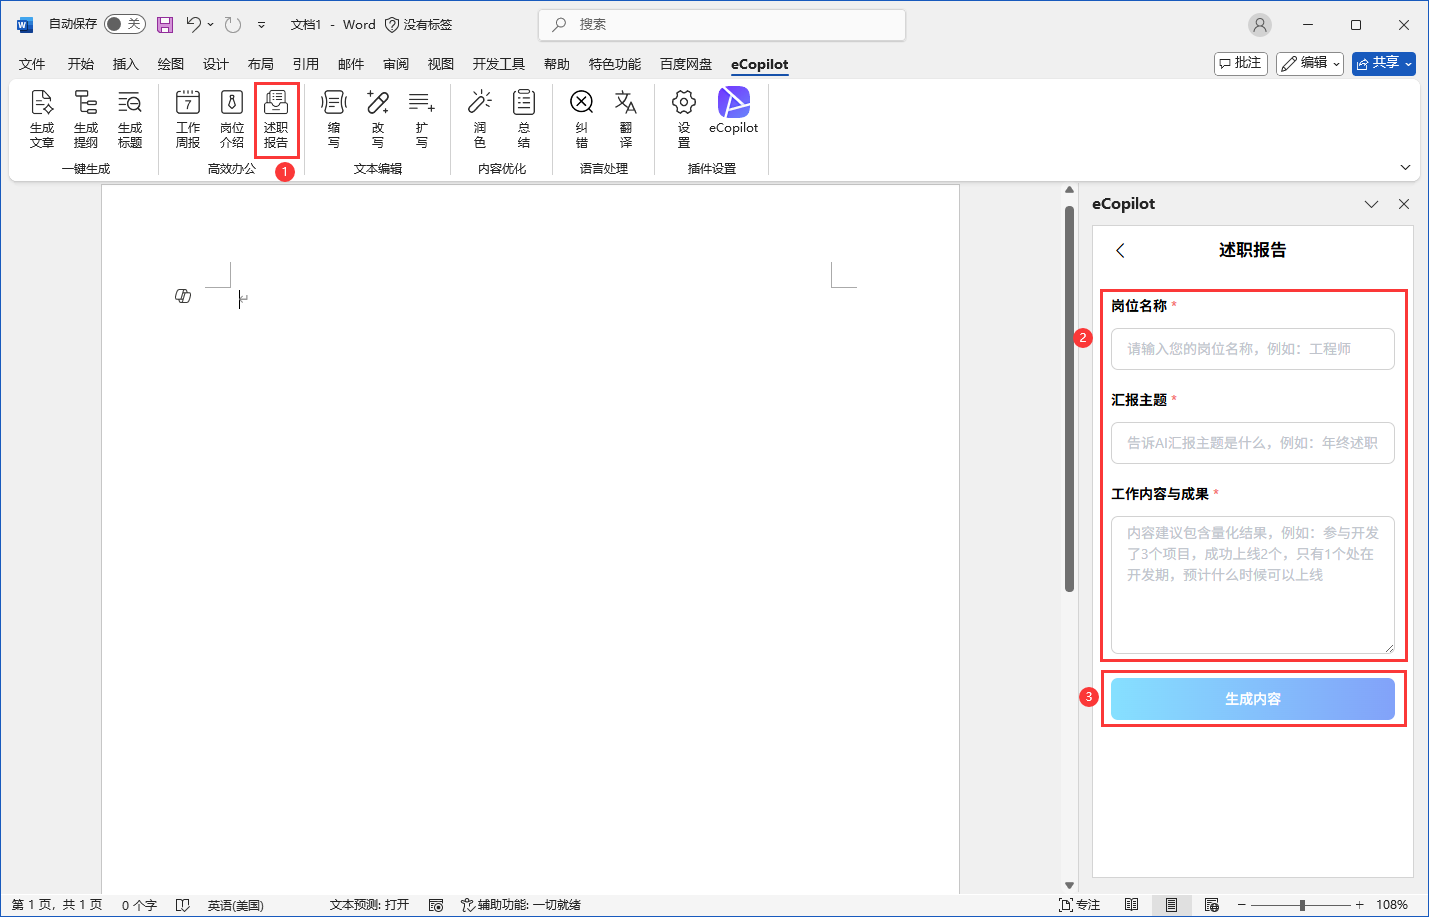This screenshot has width=1429, height=917.
Task: Click the 生成文章 generate article icon
Action: point(42,118)
